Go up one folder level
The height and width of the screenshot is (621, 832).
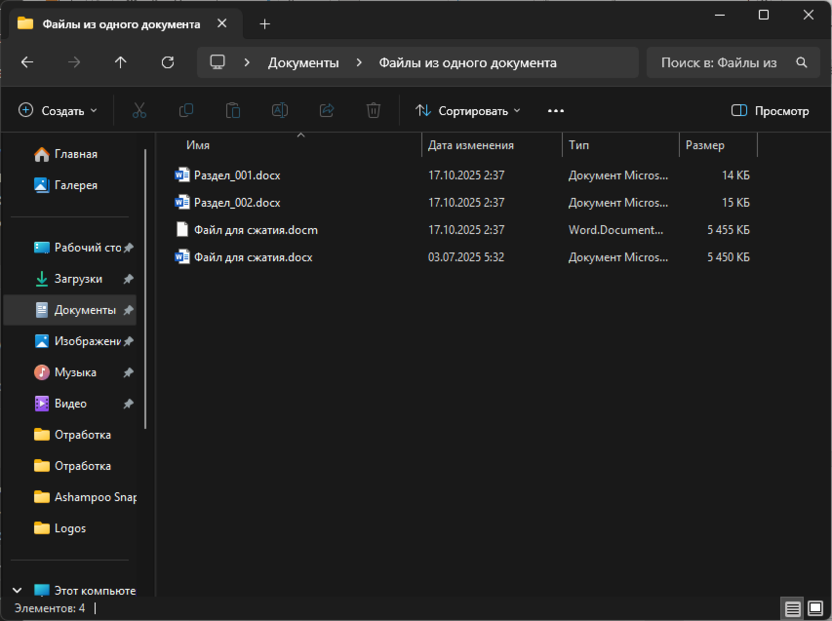121,62
